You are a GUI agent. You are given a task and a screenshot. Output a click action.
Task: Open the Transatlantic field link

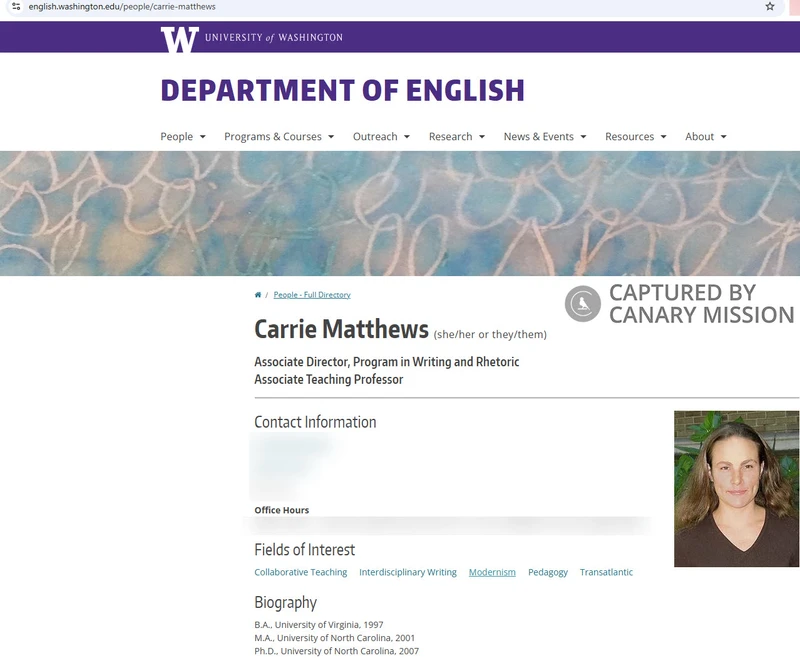(x=606, y=572)
